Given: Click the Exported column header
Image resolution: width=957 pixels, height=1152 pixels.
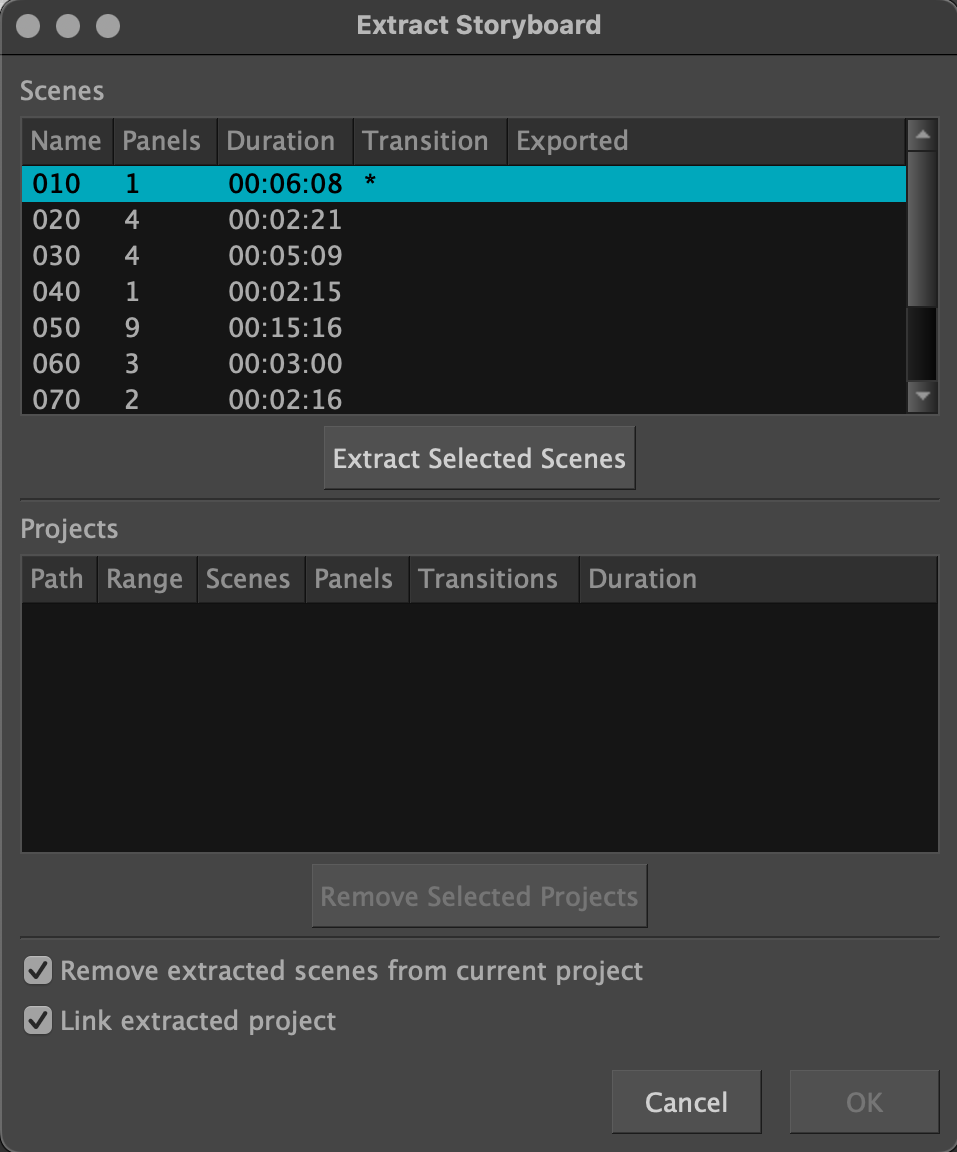Looking at the screenshot, I should 572,141.
